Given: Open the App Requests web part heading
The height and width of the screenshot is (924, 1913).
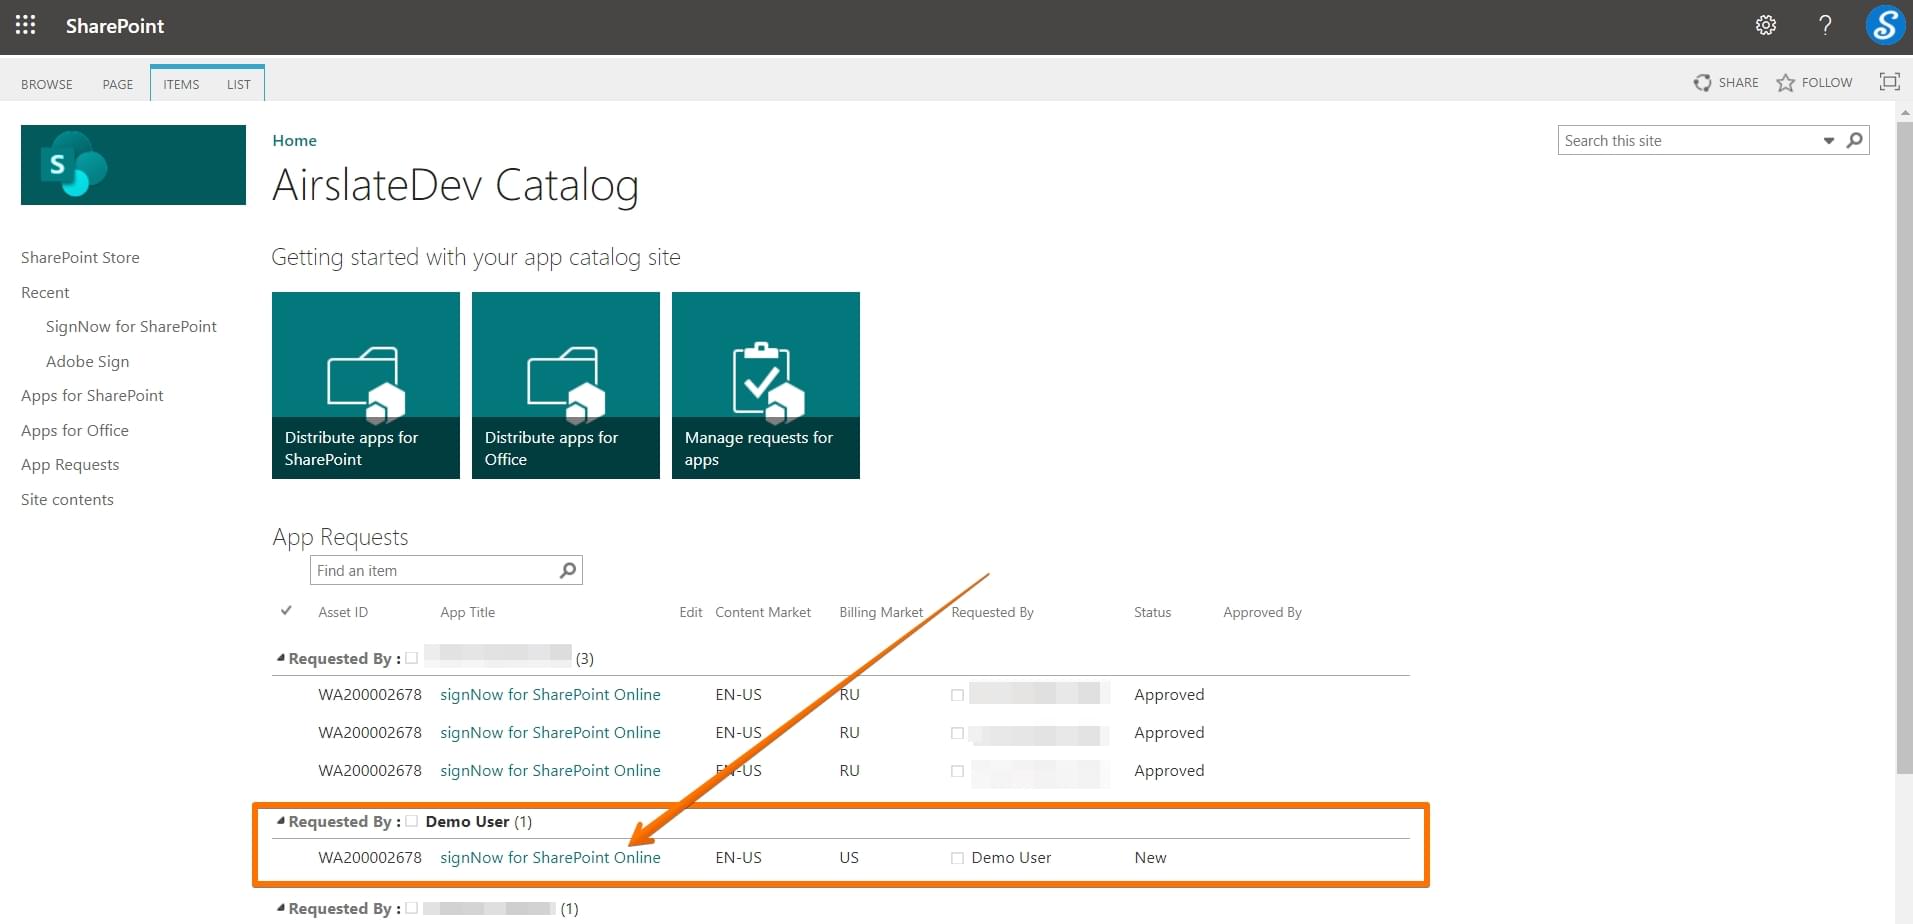Looking at the screenshot, I should point(340,537).
